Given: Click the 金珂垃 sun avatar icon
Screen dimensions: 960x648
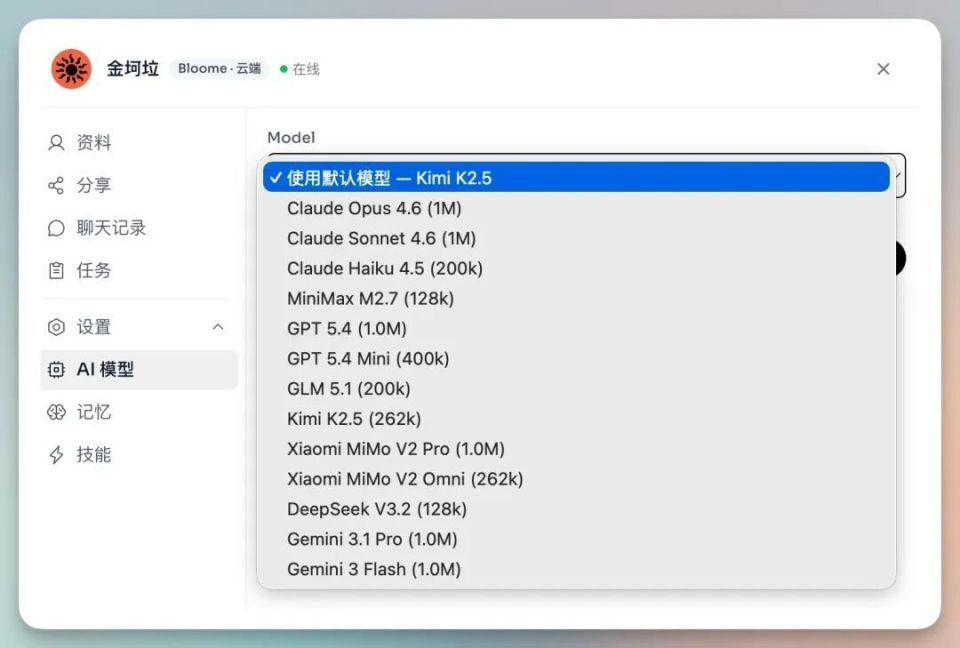Looking at the screenshot, I should tap(71, 69).
